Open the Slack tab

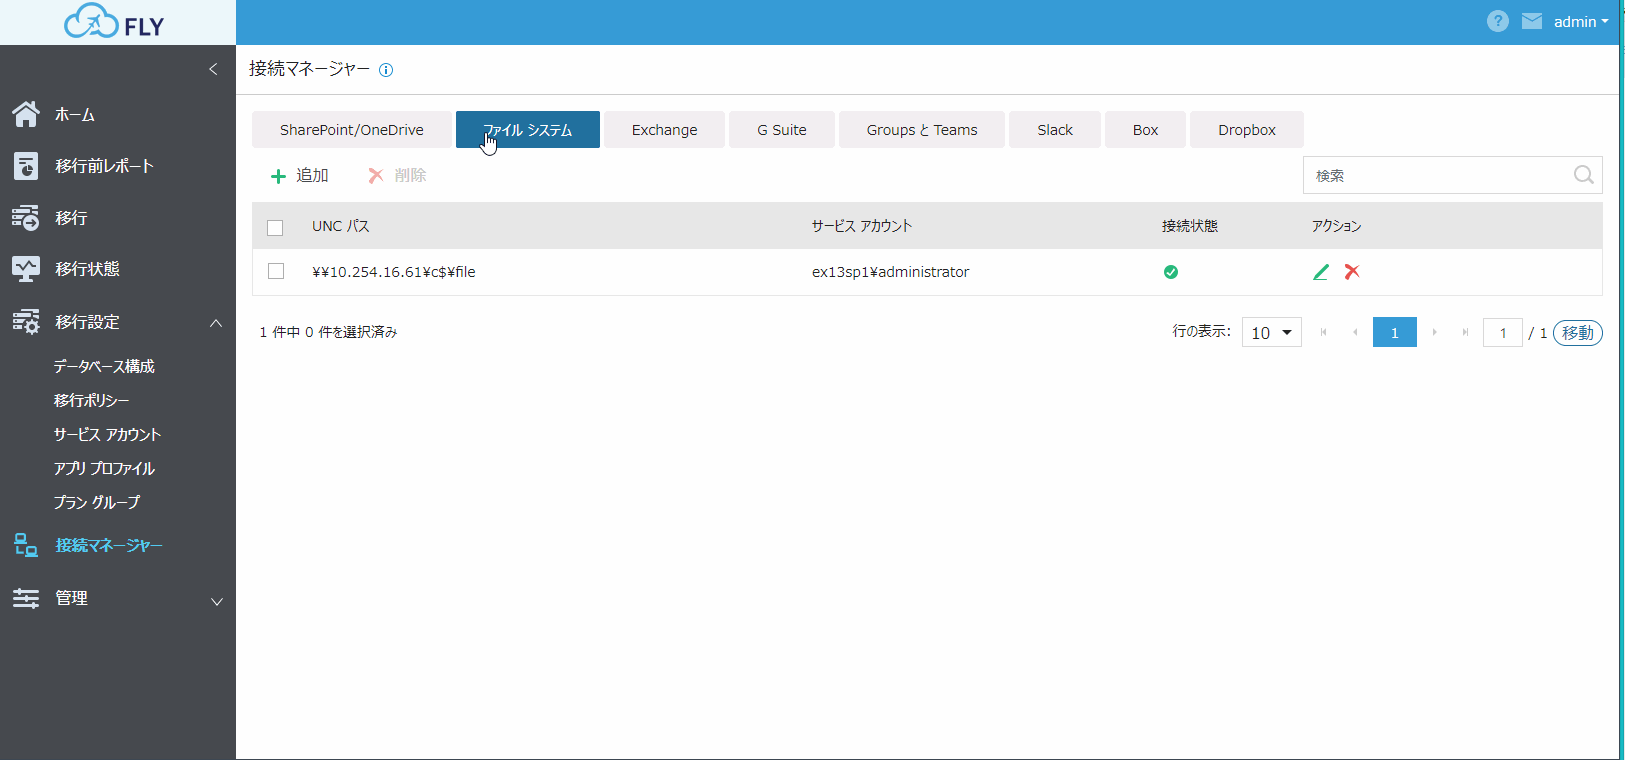click(1055, 130)
